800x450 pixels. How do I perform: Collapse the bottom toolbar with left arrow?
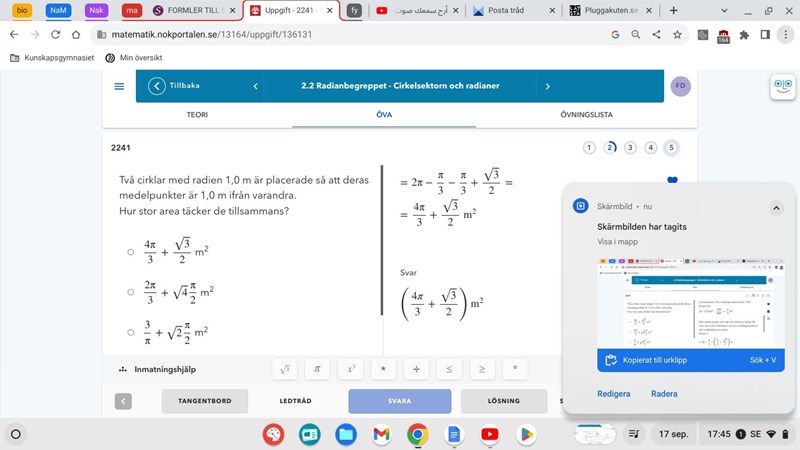tap(123, 401)
